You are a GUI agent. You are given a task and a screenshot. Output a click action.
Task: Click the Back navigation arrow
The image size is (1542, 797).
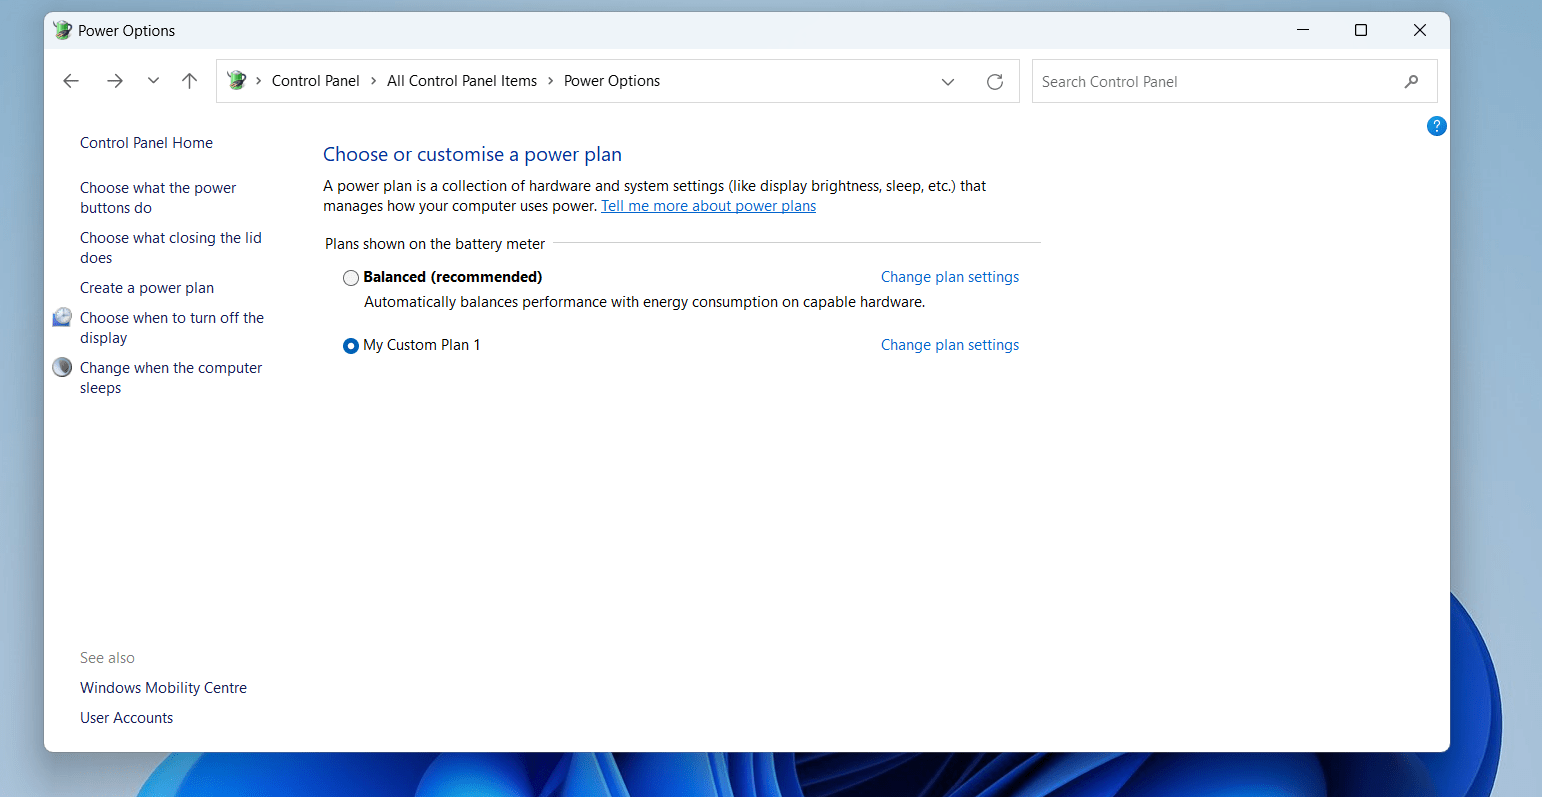(x=71, y=81)
